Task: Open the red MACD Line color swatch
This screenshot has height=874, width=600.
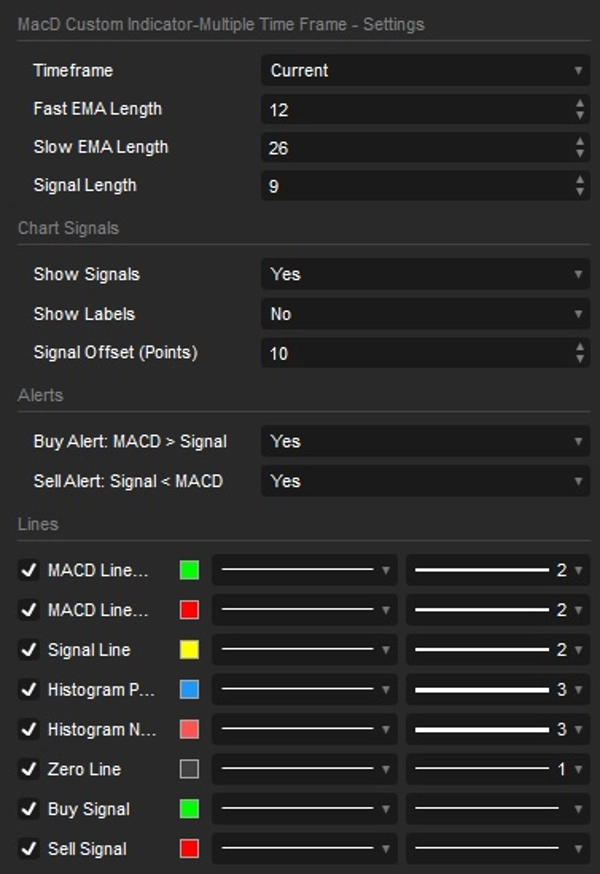Action: [188, 610]
